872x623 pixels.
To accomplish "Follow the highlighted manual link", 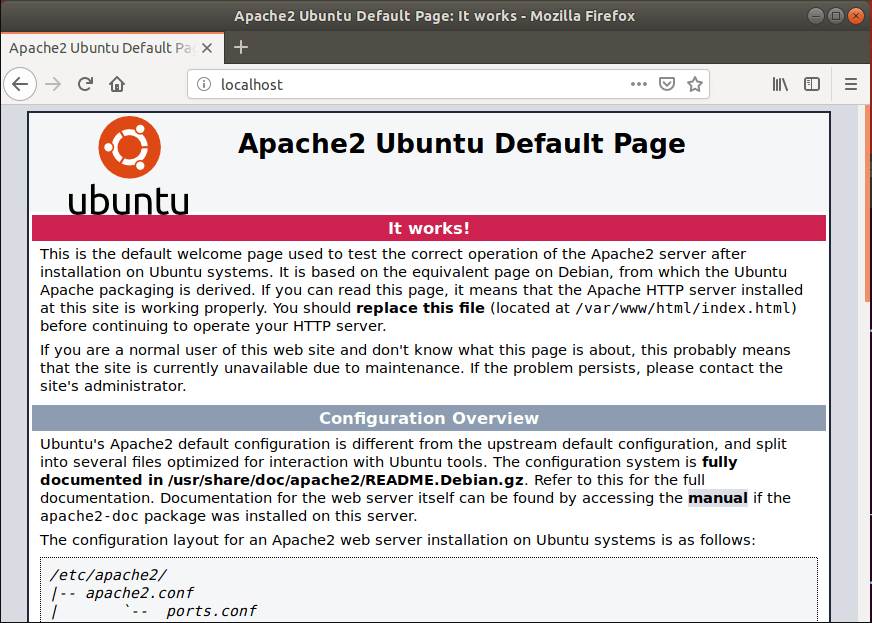I will coord(717,497).
